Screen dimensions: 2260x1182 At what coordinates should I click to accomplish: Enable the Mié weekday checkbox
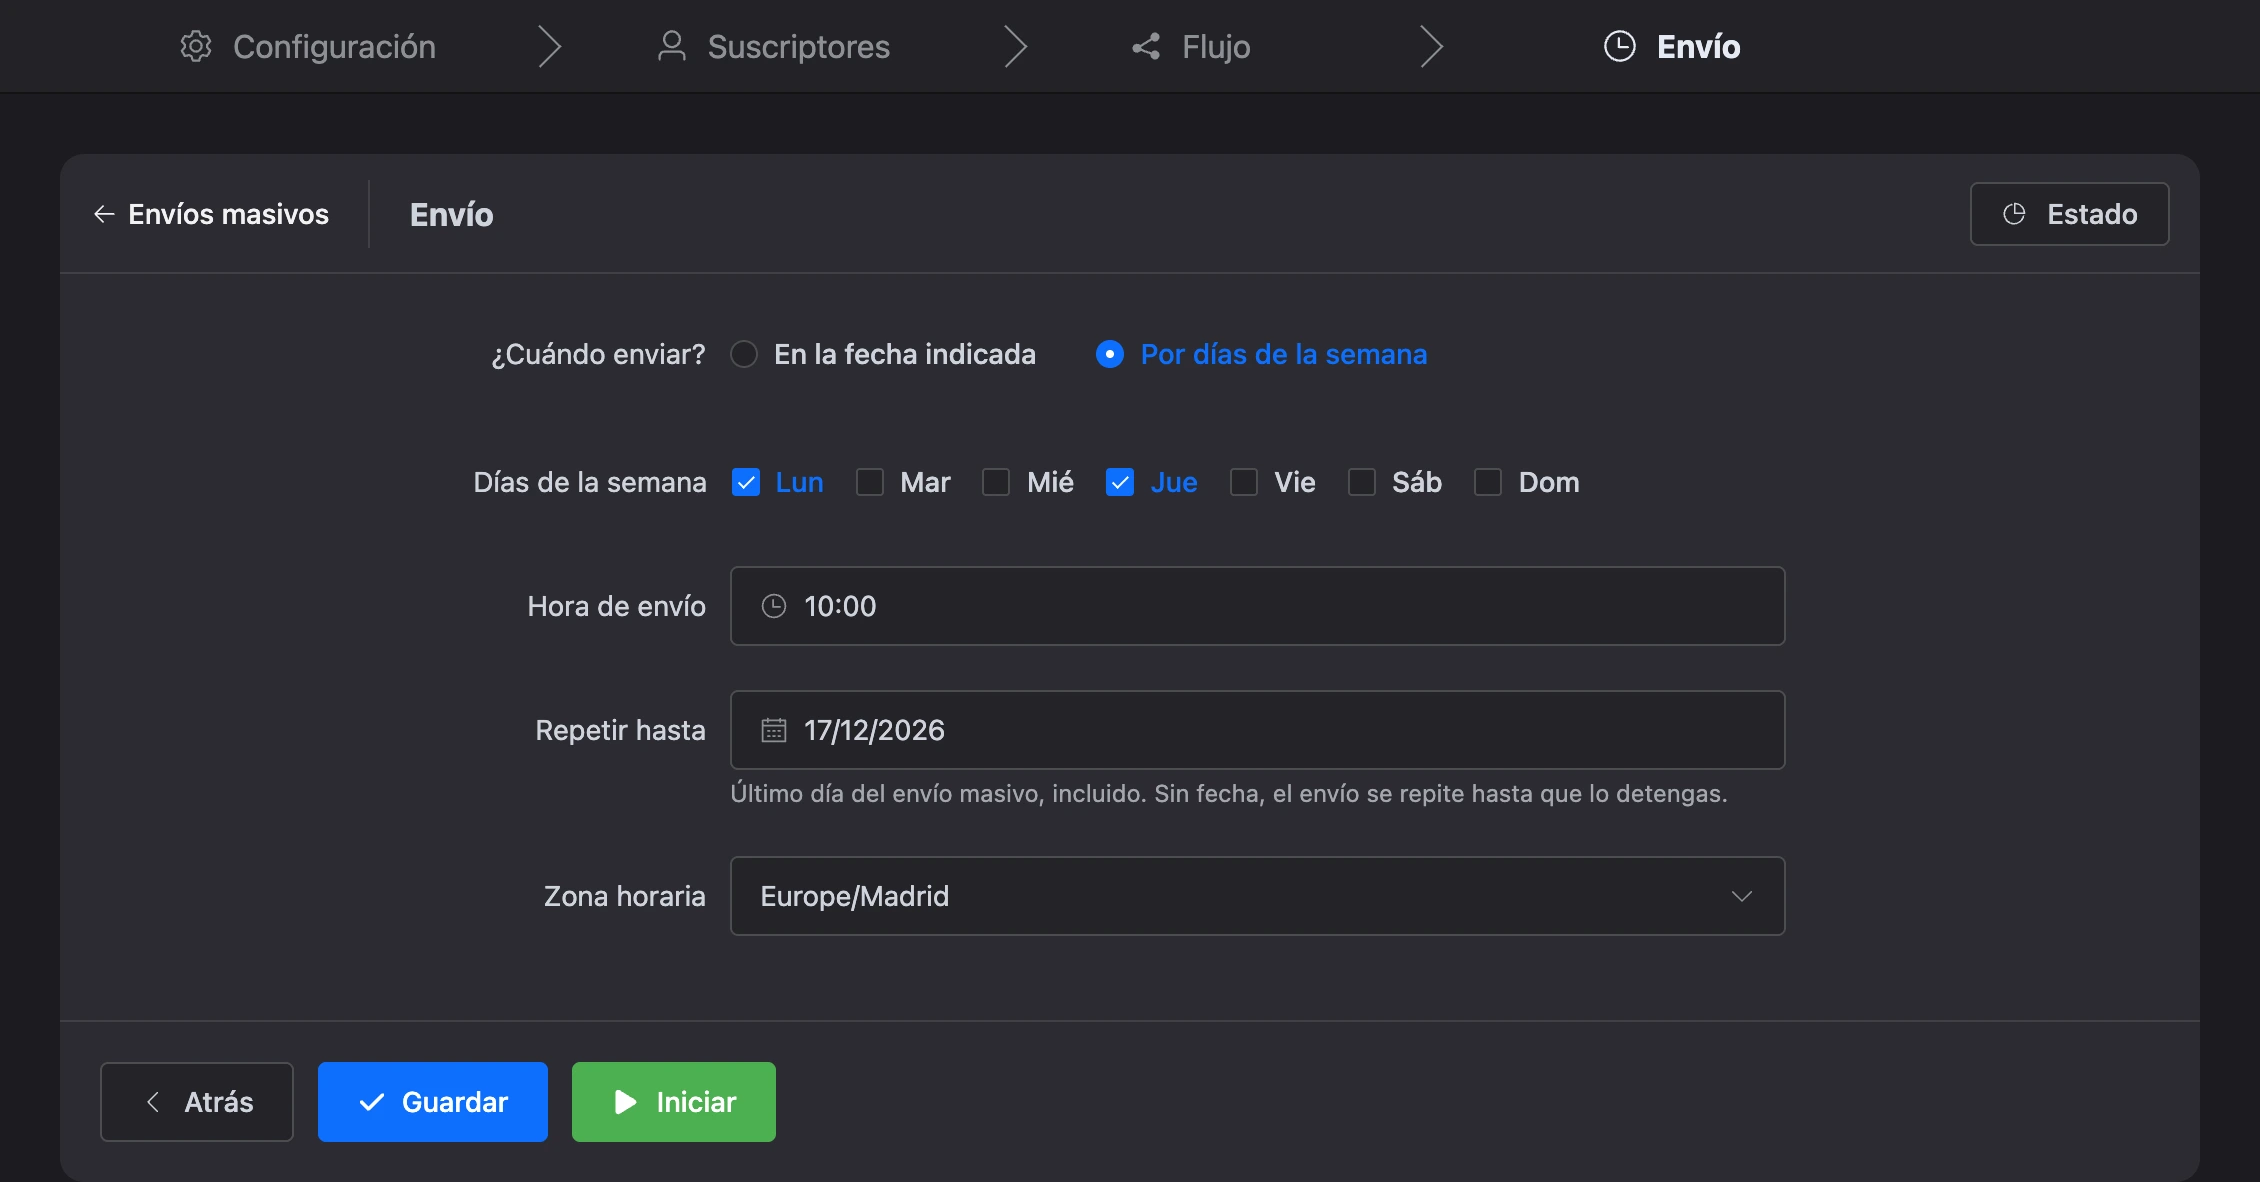coord(996,482)
